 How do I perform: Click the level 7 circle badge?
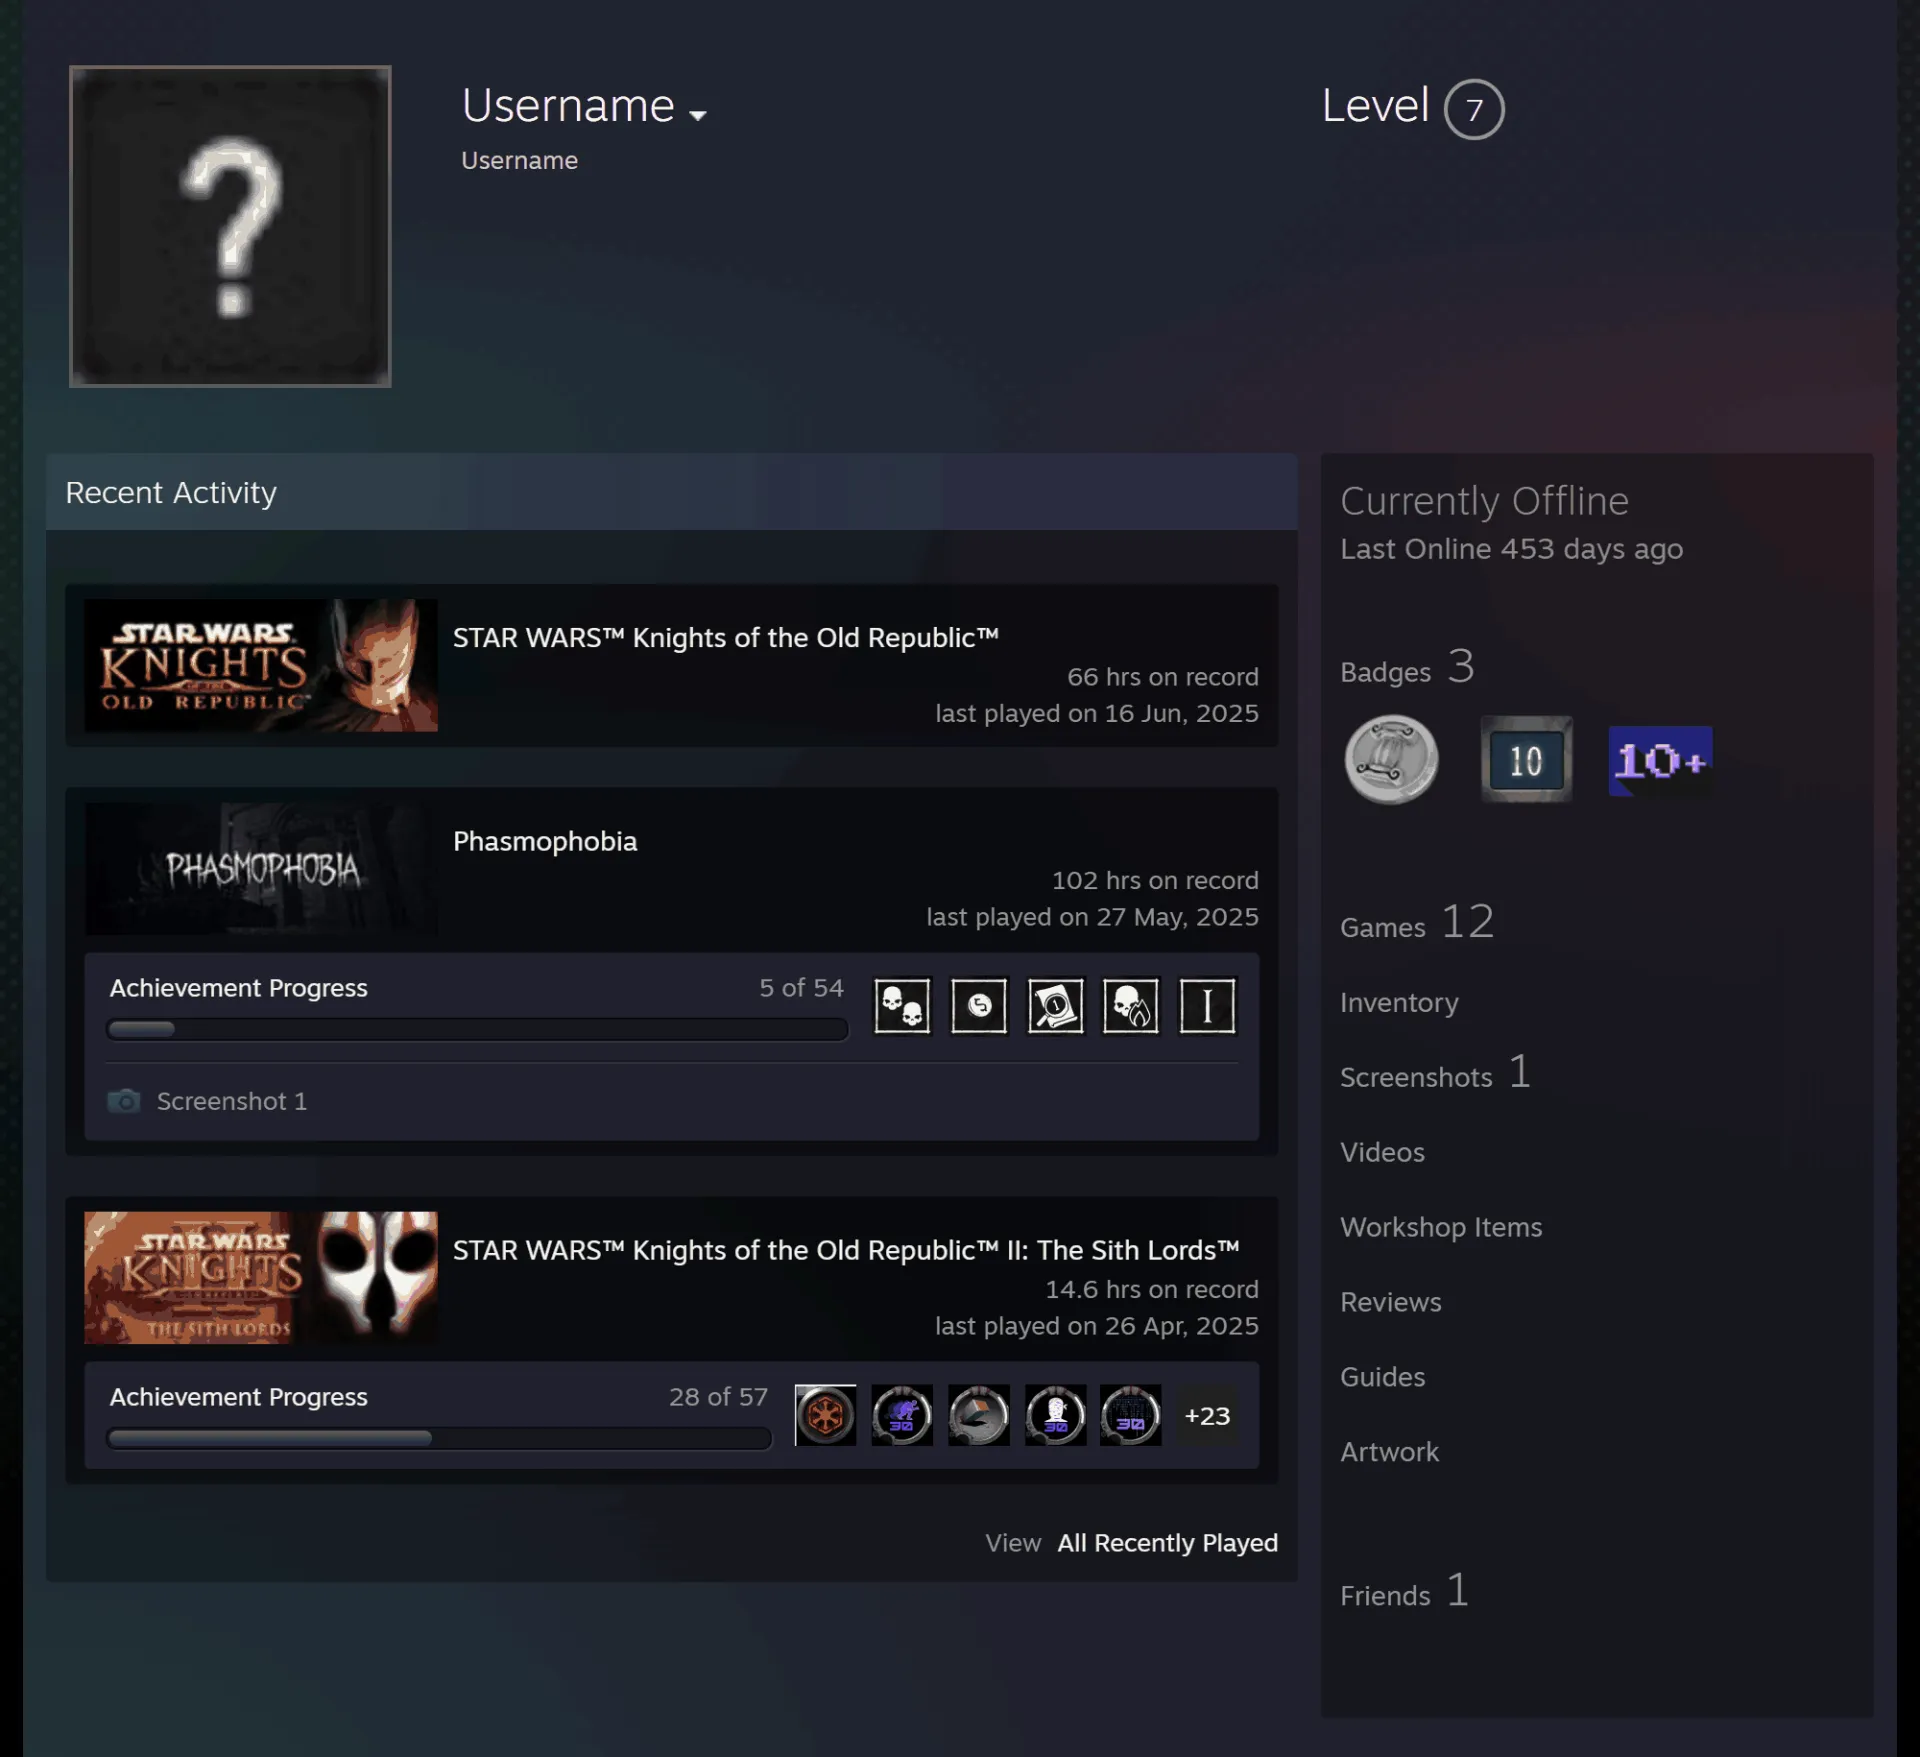coord(1474,109)
